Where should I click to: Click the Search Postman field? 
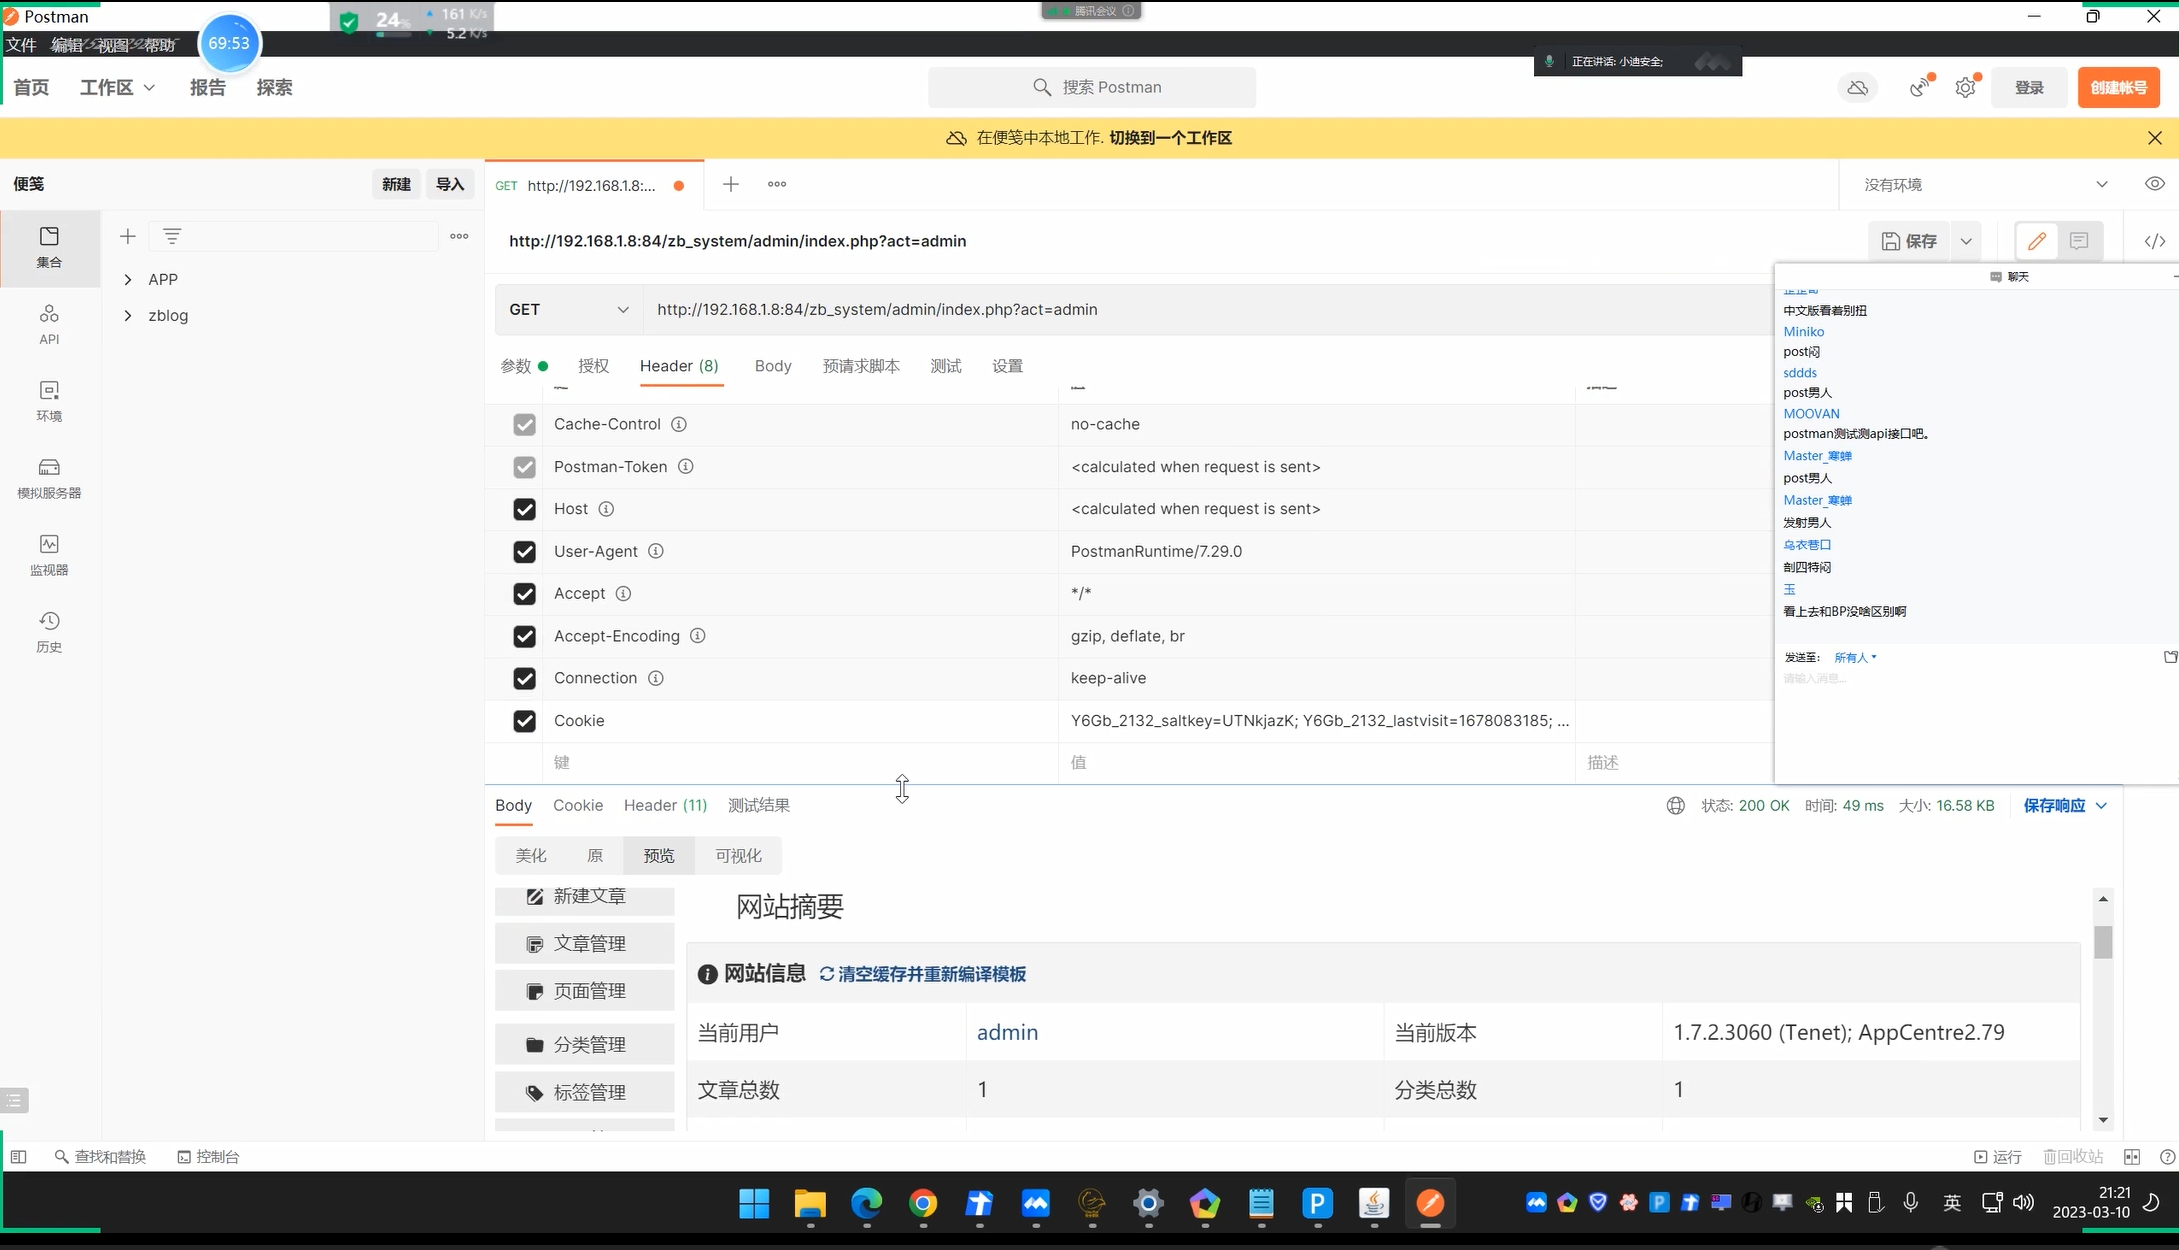pyautogui.click(x=1092, y=88)
